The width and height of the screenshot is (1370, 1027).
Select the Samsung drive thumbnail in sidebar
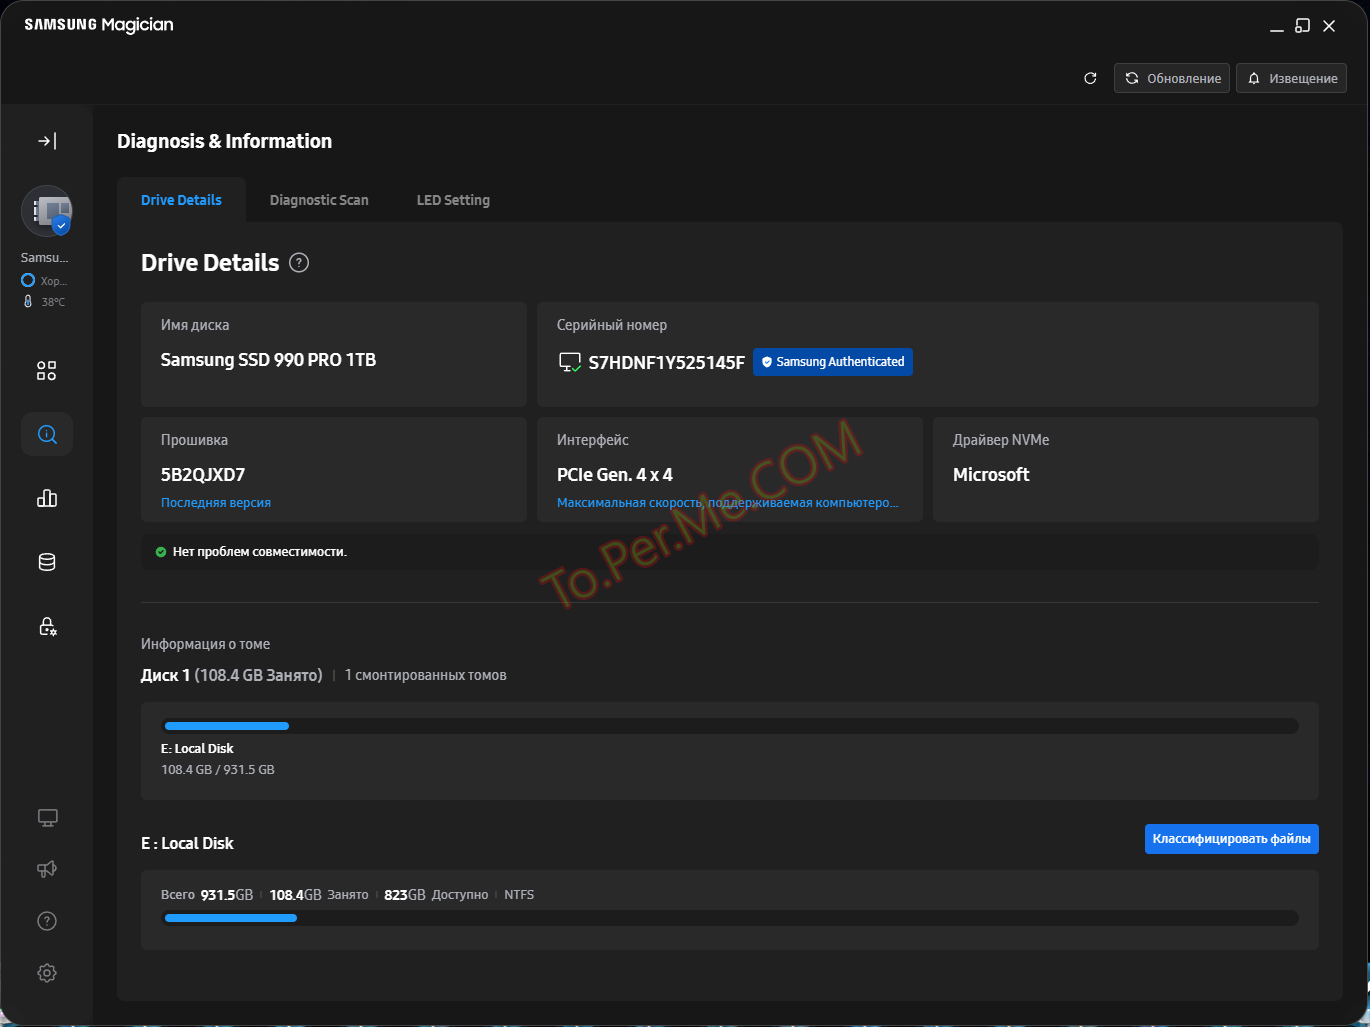pos(47,211)
